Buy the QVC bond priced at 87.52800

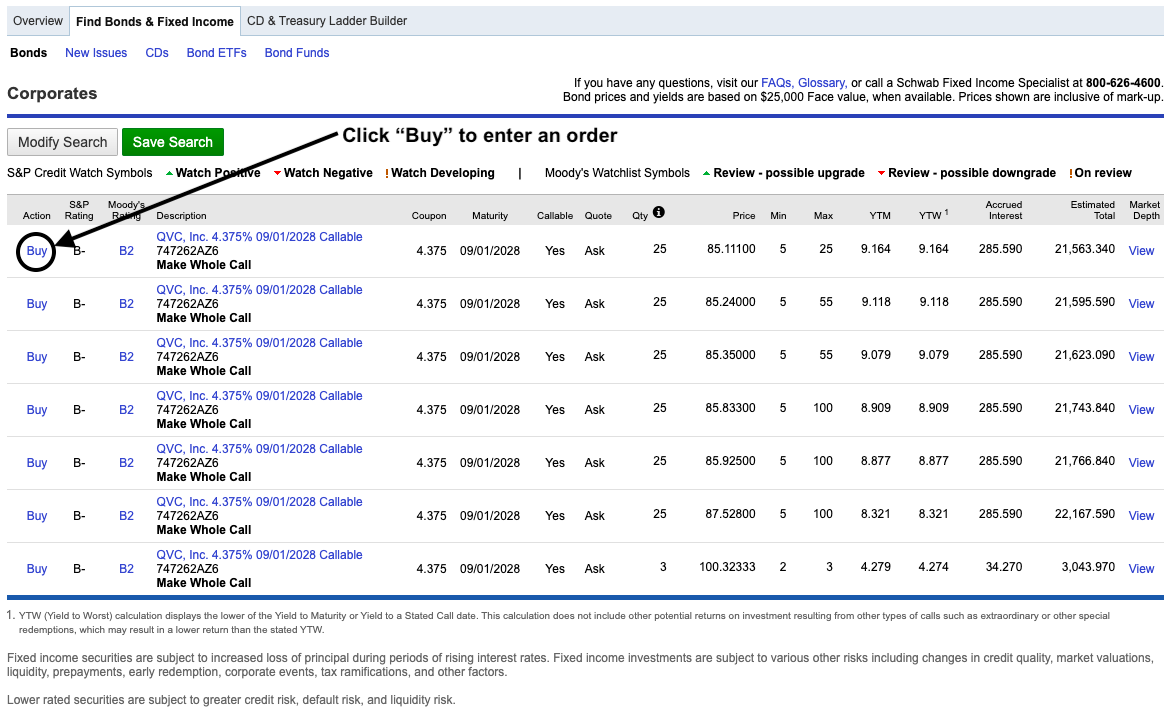pos(36,516)
